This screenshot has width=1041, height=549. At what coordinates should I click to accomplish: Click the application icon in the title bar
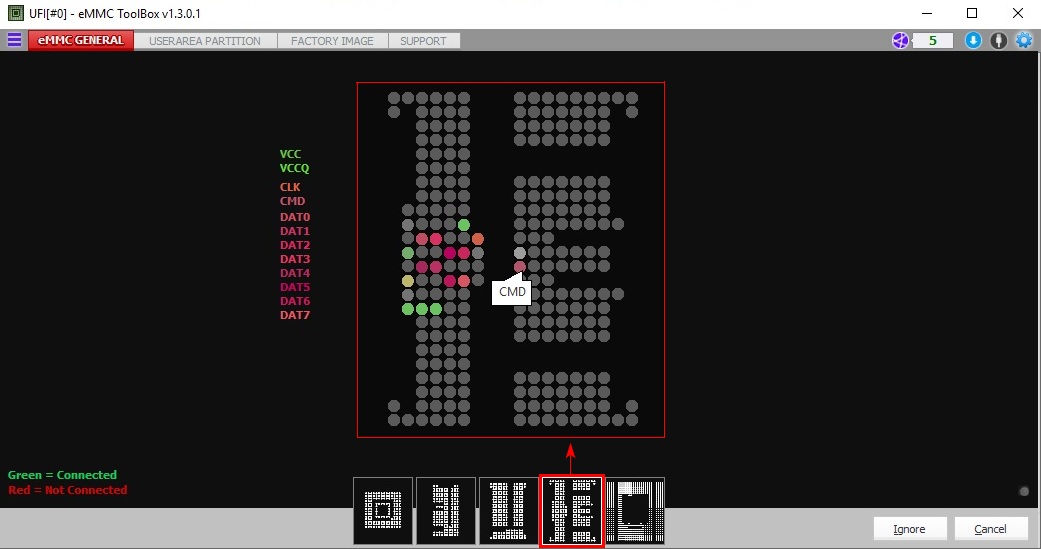pyautogui.click(x=15, y=13)
